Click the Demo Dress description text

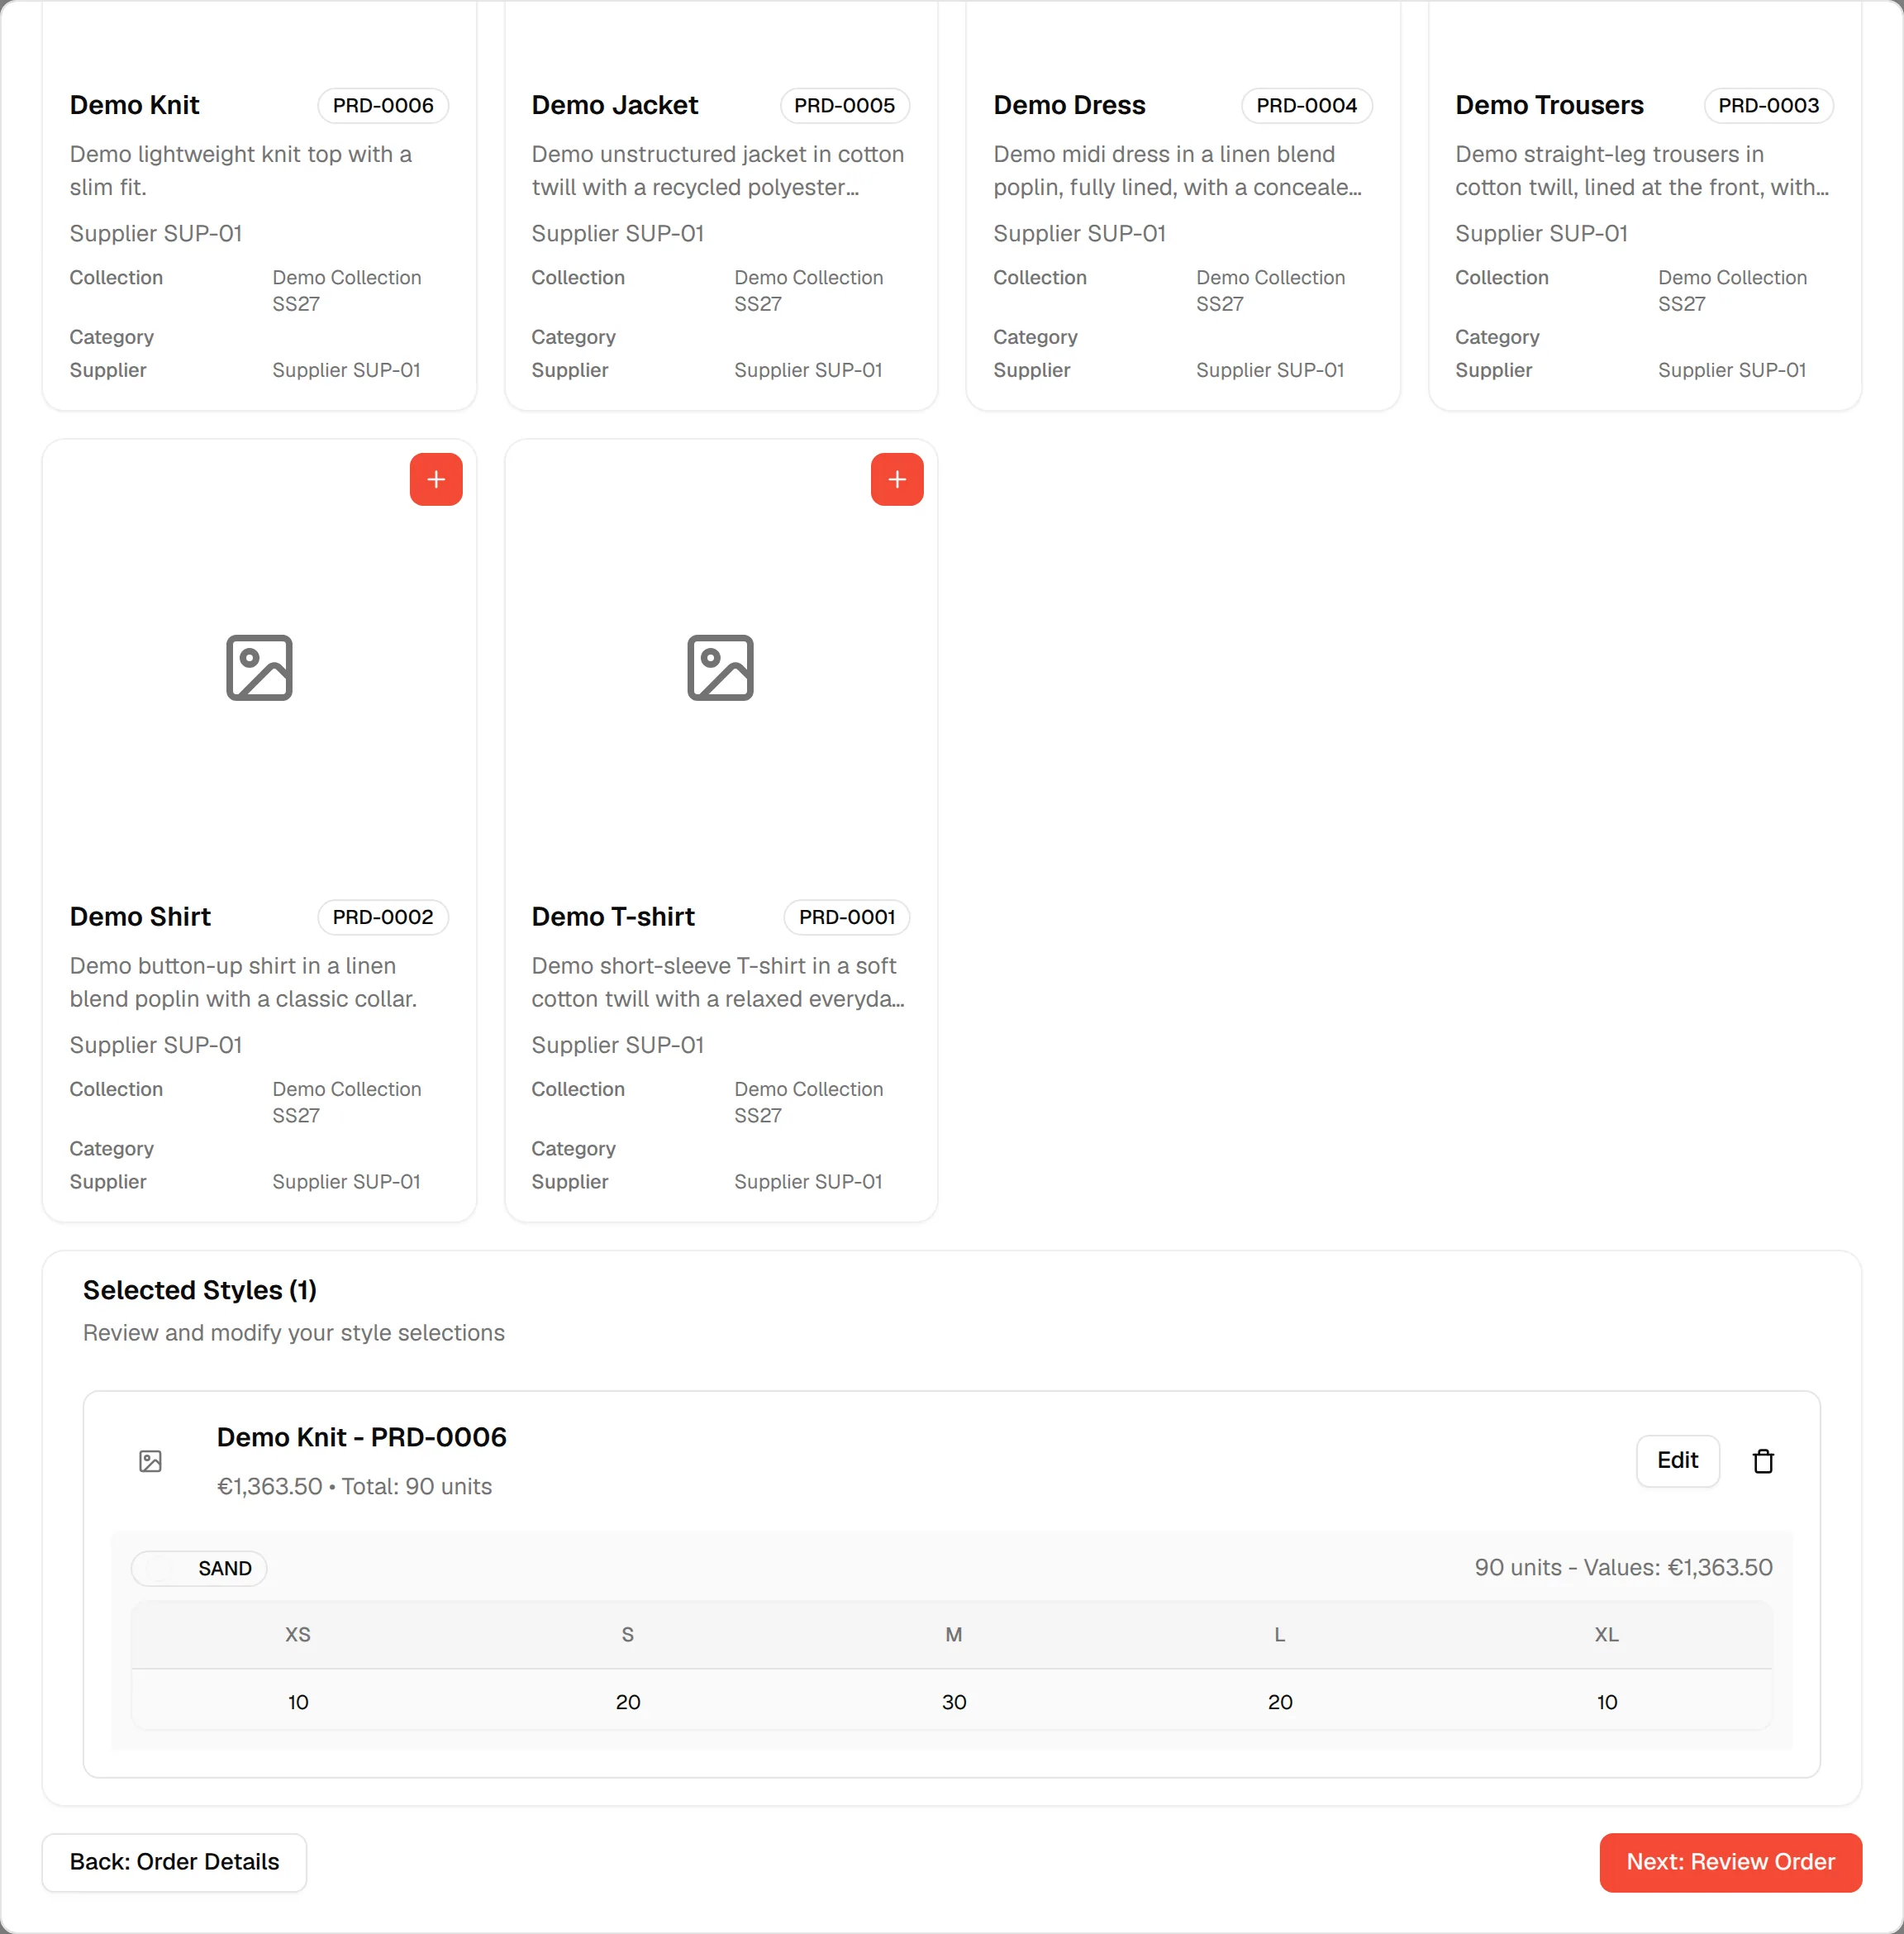(x=1177, y=171)
